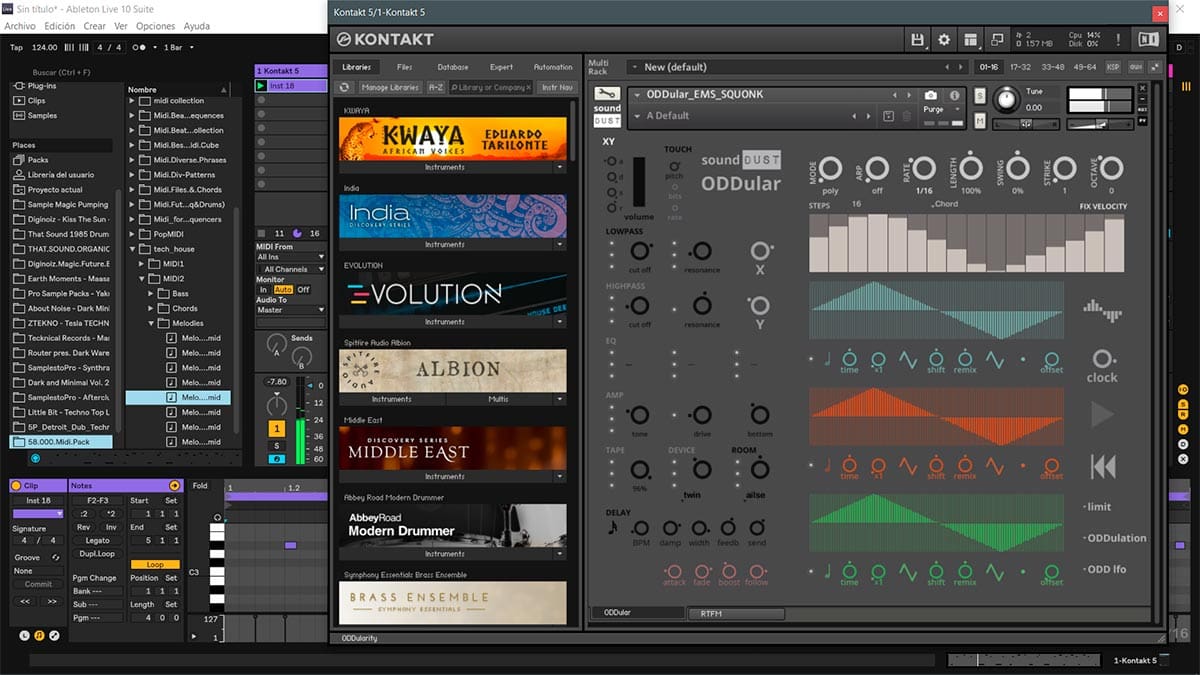Viewport: 1200px width, 675px height.
Task: Save the A Default snapshot
Action: click(889, 116)
